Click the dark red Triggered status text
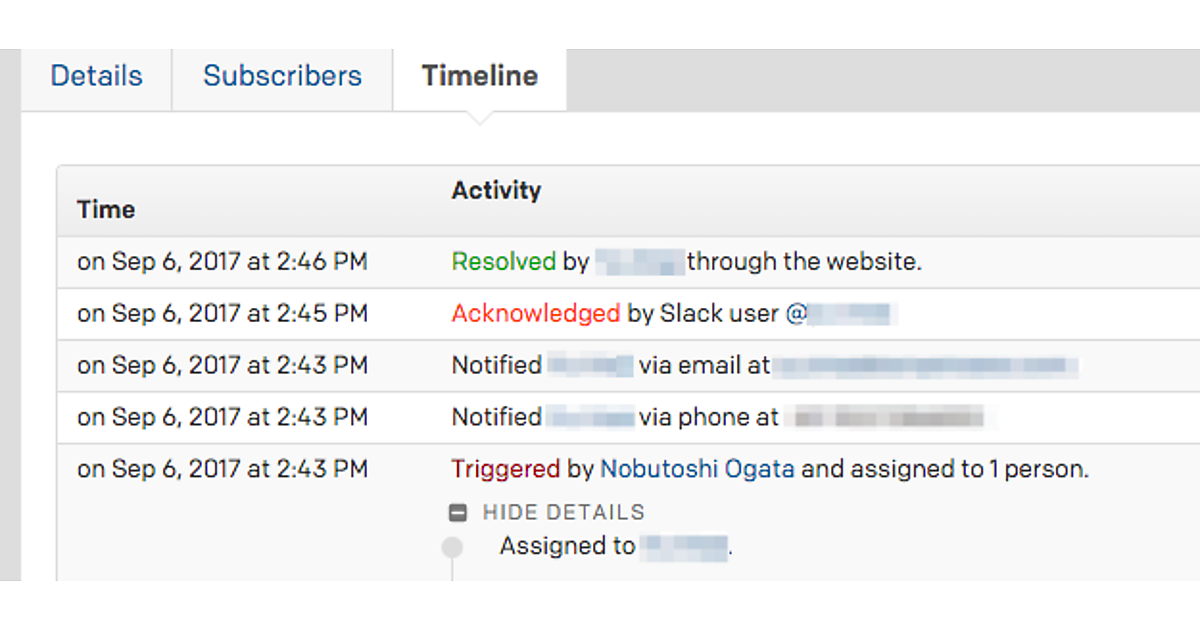The height and width of the screenshot is (630, 1200). point(505,469)
